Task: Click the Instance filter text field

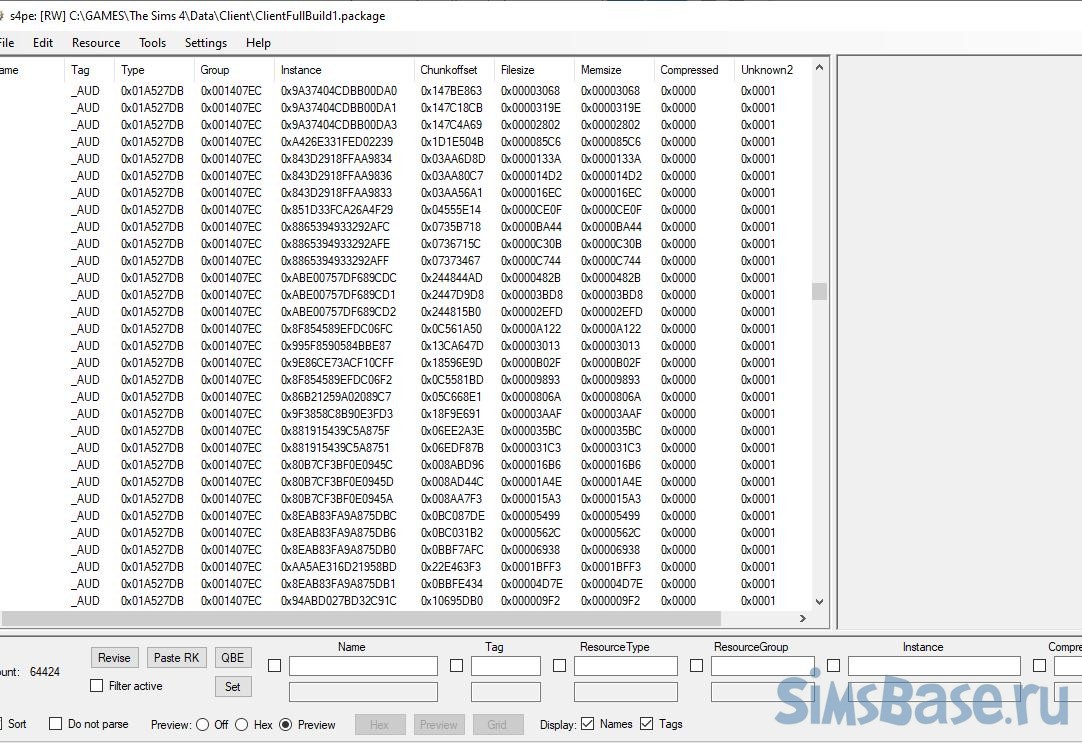Action: click(x=933, y=666)
